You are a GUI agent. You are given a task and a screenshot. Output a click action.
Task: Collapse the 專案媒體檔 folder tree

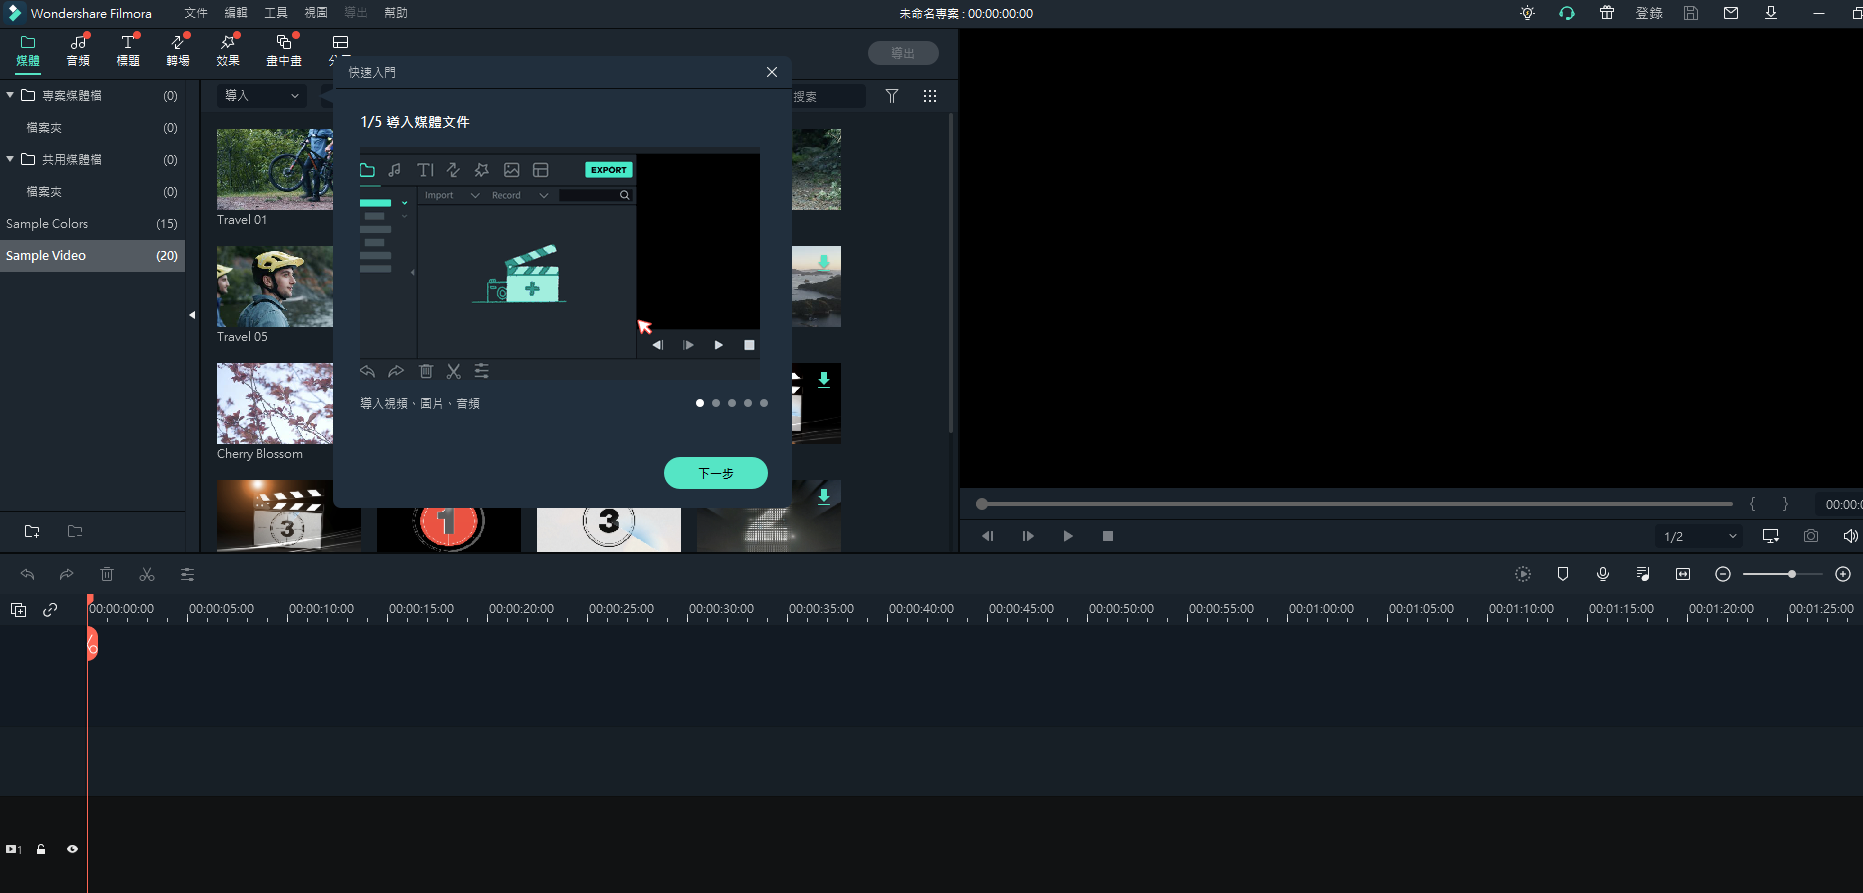click(10, 95)
